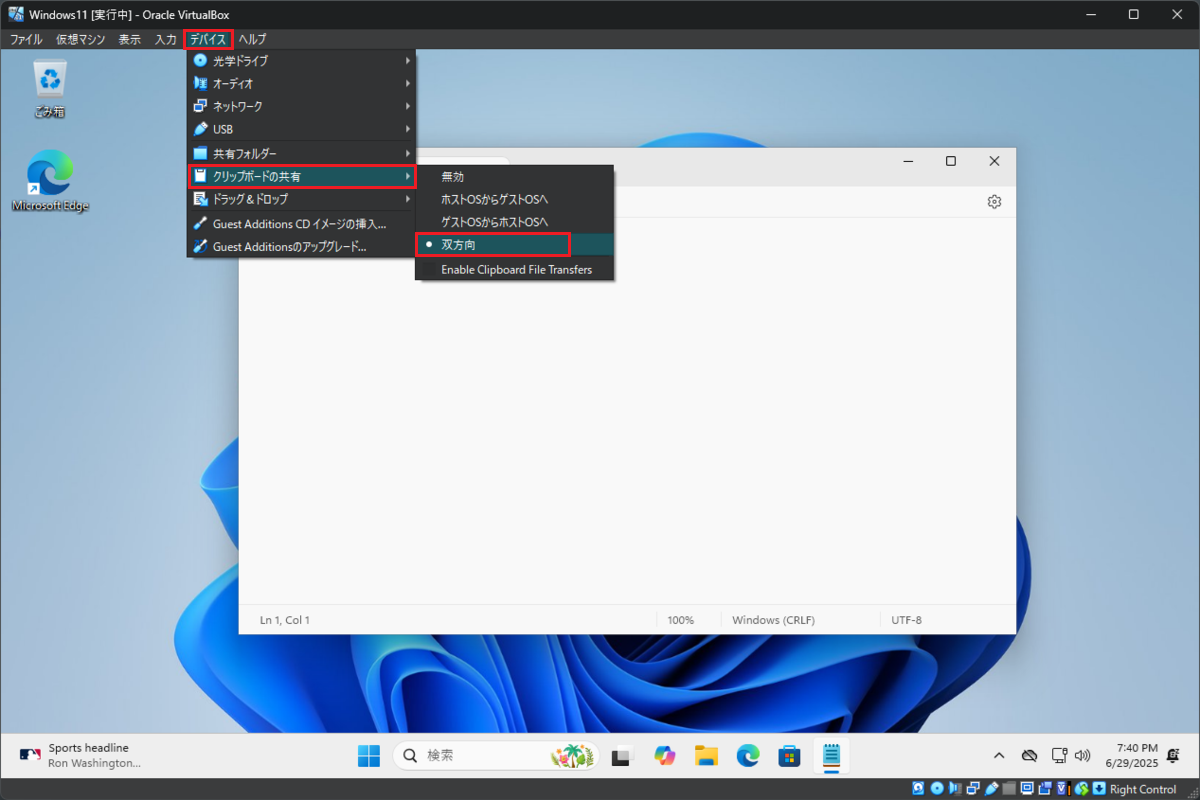Choose Guest Additions CD イメージの挿入
The image size is (1200, 800).
[301, 224]
